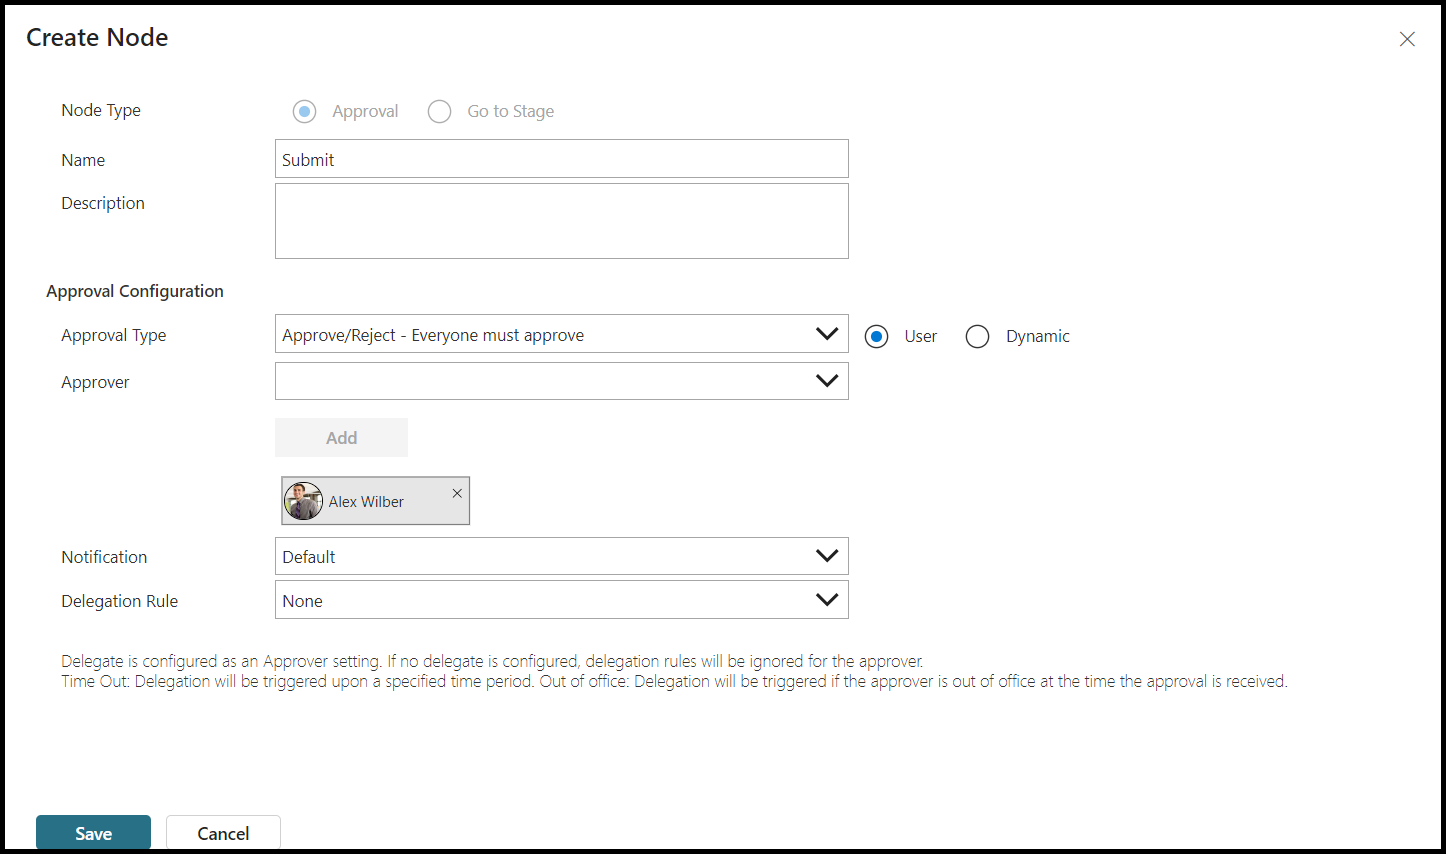Click the Add approver button
The image size is (1446, 854).
tap(341, 438)
